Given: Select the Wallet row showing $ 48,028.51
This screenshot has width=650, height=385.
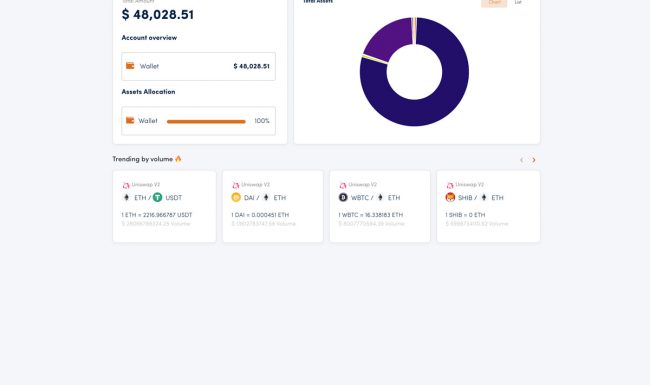Looking at the screenshot, I should click(199, 66).
